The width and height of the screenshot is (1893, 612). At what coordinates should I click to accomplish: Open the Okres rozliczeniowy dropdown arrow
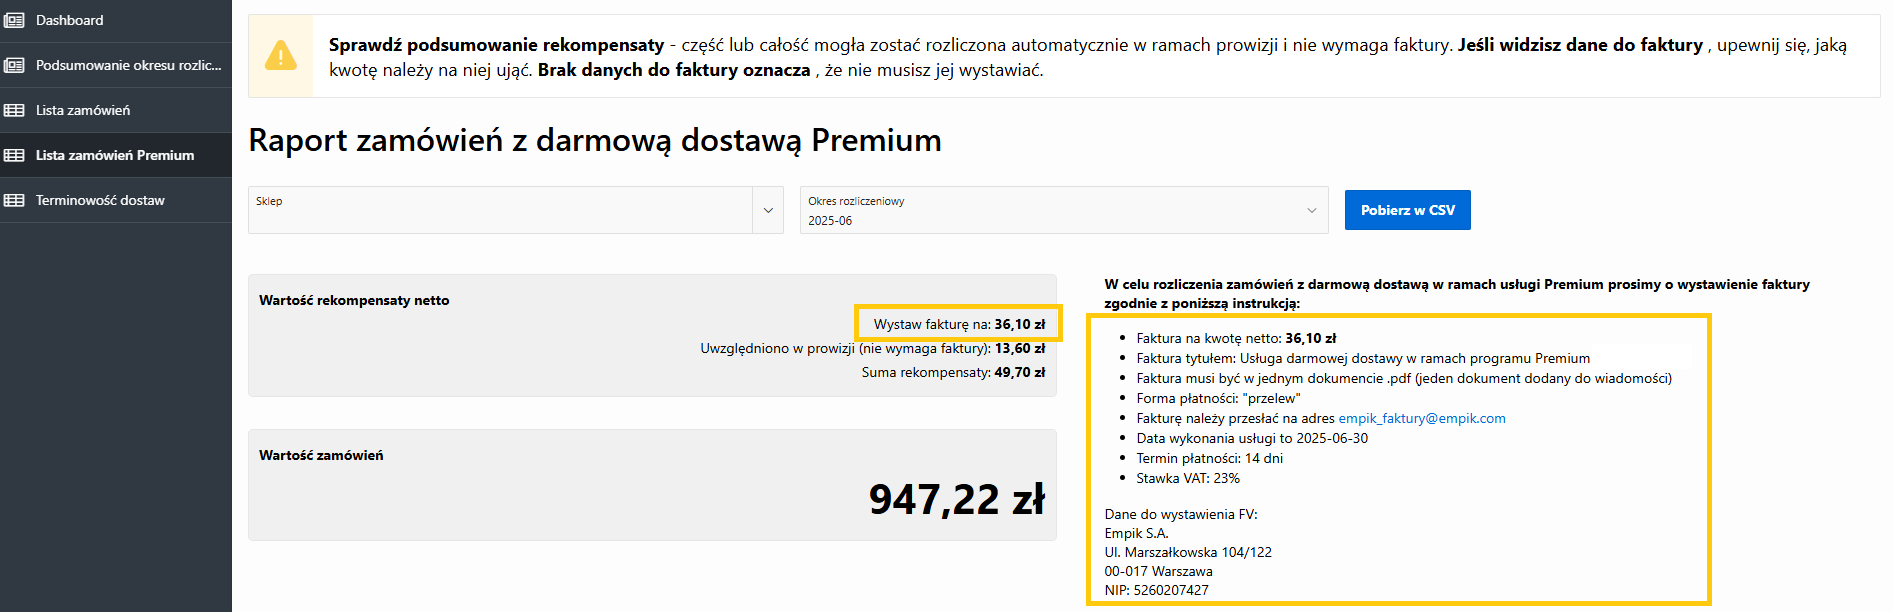point(1311,210)
